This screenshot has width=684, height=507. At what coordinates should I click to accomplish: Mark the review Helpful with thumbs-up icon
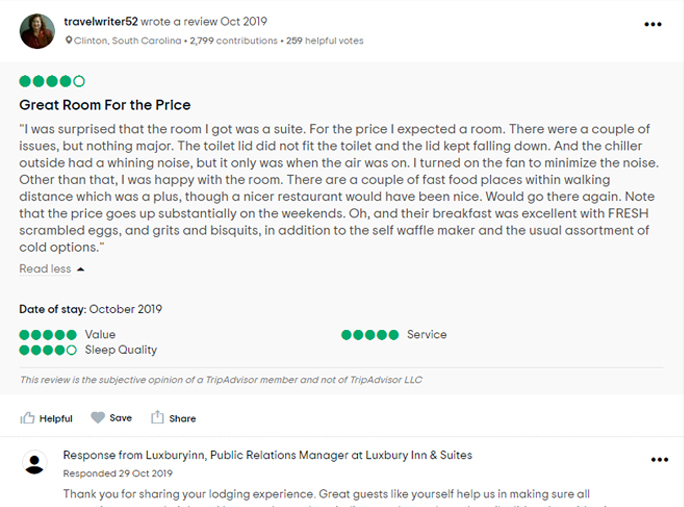28,418
